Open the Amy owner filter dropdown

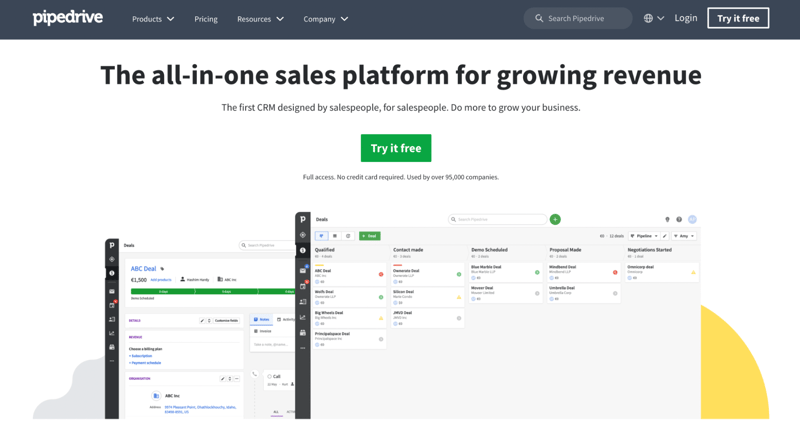click(684, 236)
